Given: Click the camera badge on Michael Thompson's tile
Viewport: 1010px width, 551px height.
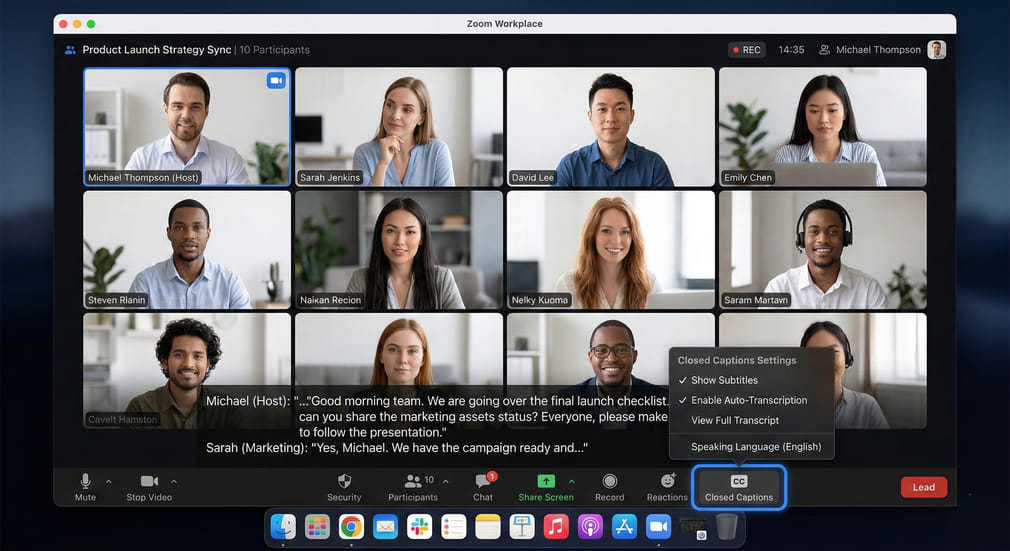Looking at the screenshot, I should (276, 81).
